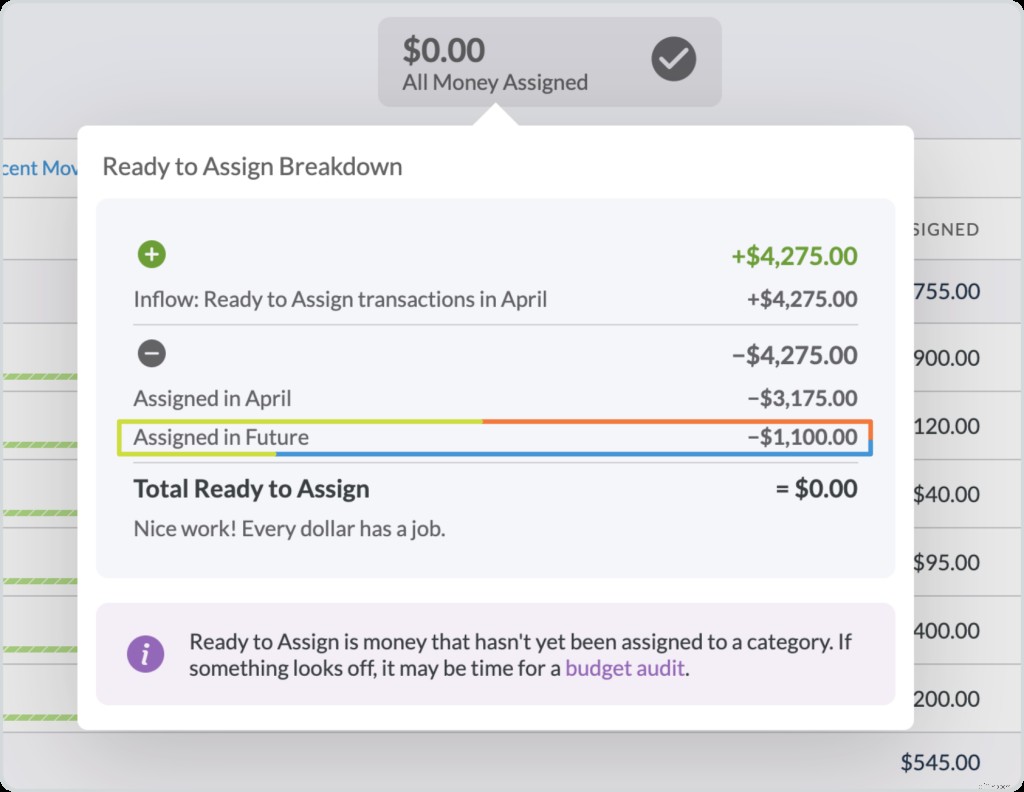1024x792 pixels.
Task: Open the budget audit link
Action: point(625,668)
